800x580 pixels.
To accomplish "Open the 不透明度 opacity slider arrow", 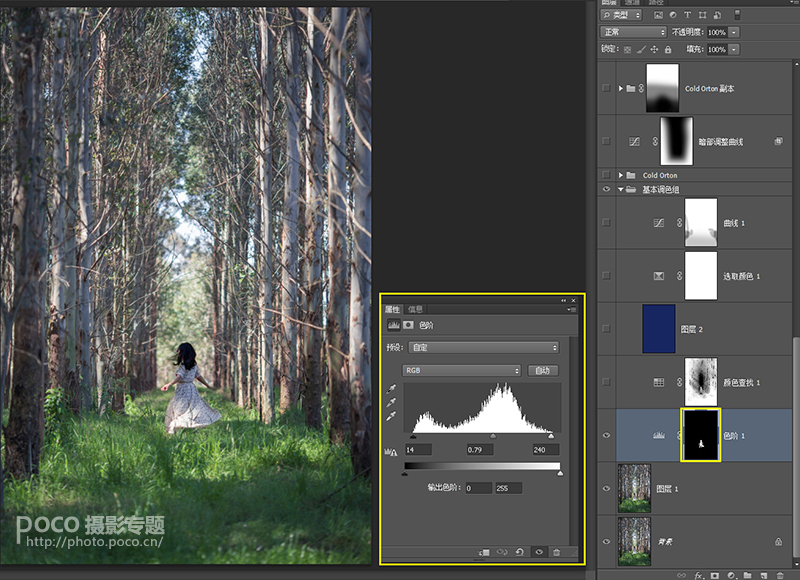I will click(x=734, y=32).
